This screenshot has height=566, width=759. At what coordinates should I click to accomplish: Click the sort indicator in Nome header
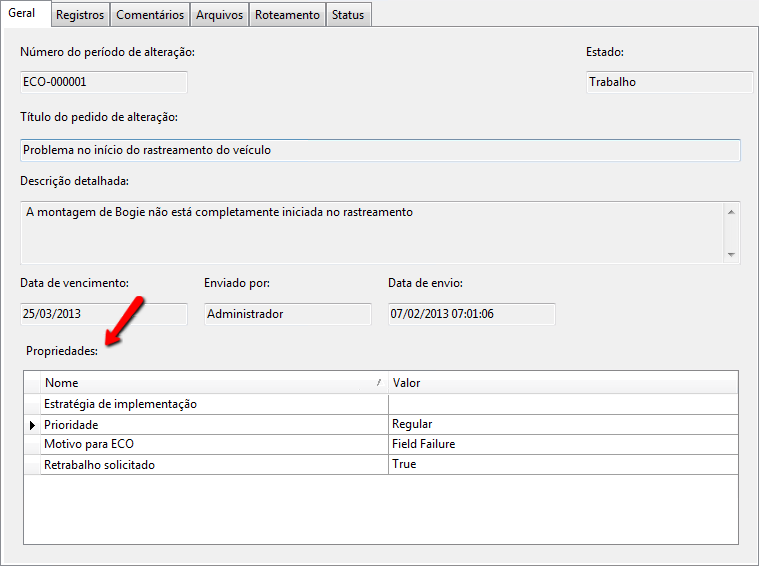pyautogui.click(x=379, y=382)
